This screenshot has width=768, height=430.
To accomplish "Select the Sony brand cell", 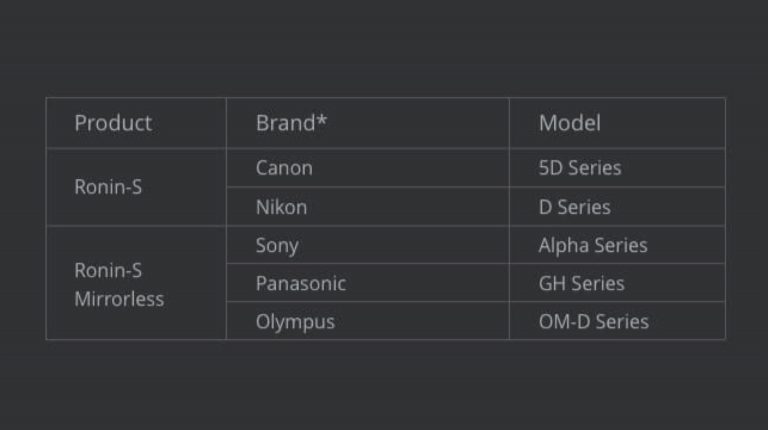I will pyautogui.click(x=277, y=245).
